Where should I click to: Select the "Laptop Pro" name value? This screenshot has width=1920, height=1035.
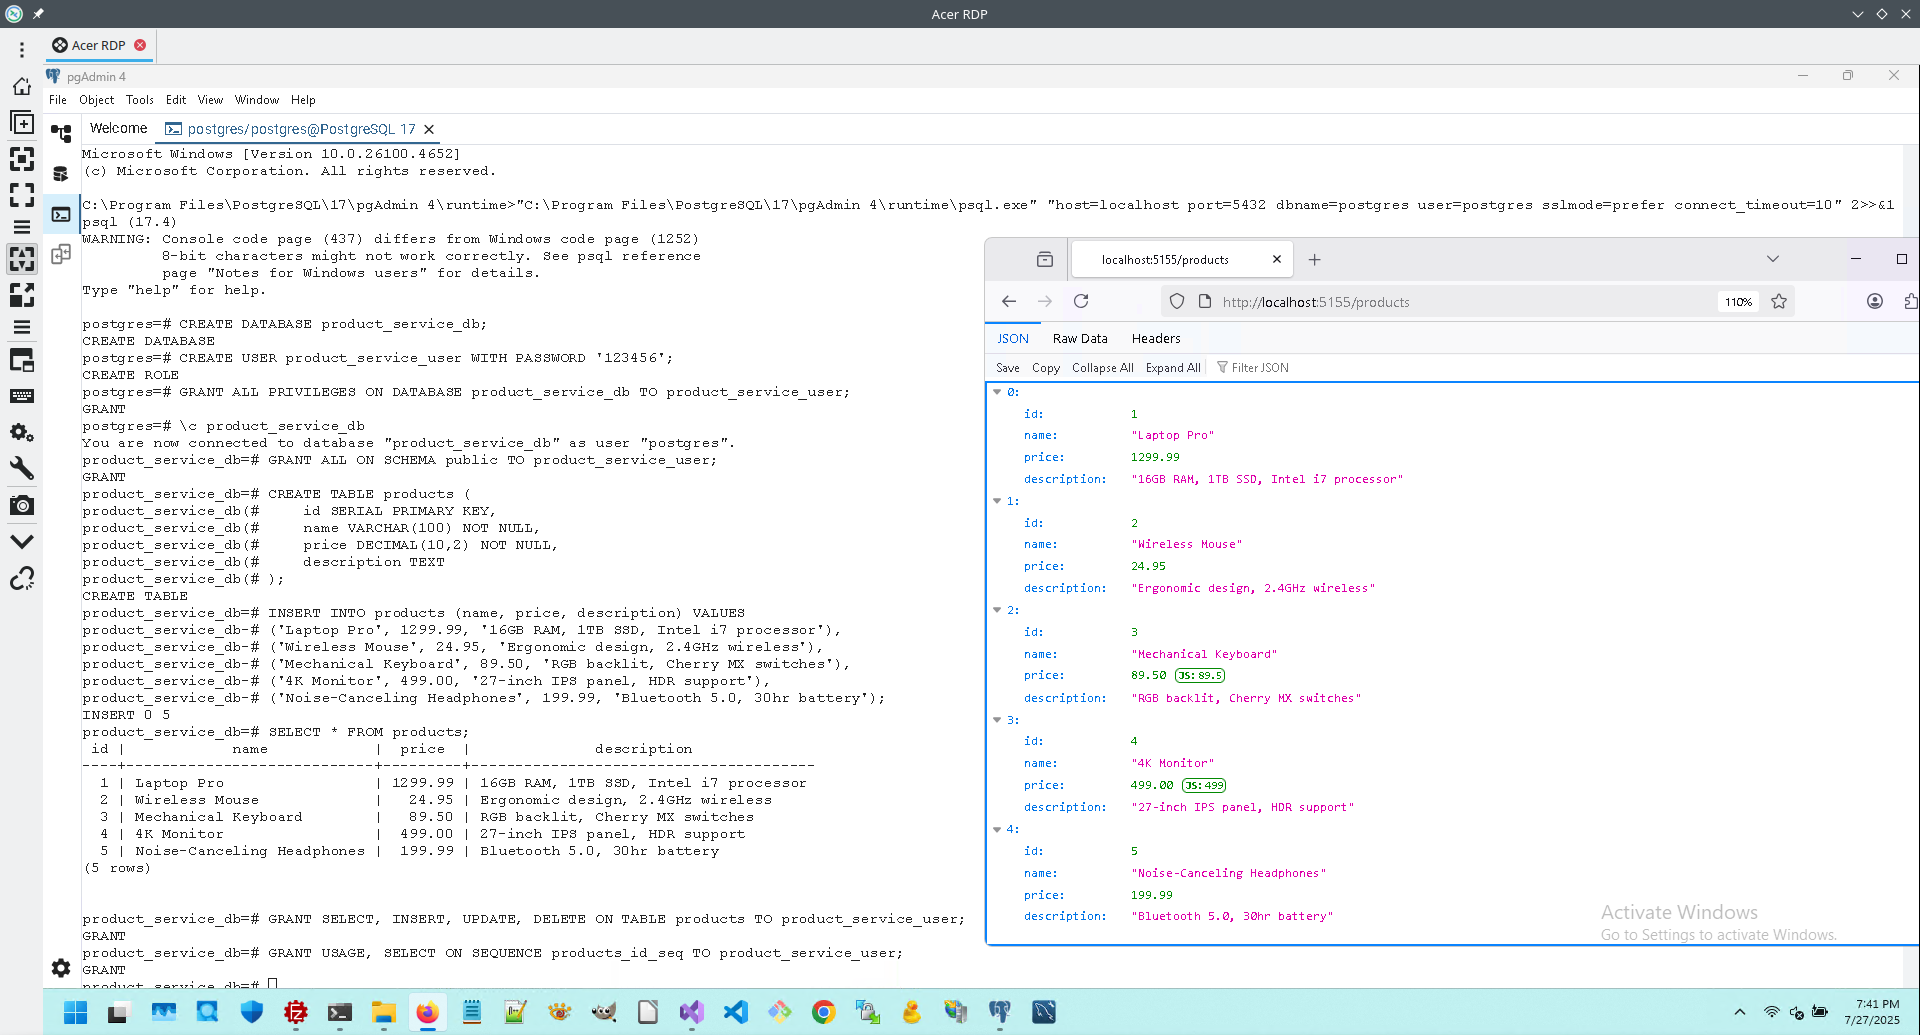tap(1173, 435)
